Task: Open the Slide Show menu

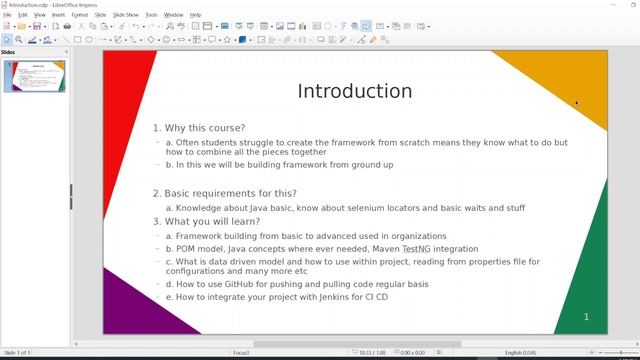Action: [126, 15]
